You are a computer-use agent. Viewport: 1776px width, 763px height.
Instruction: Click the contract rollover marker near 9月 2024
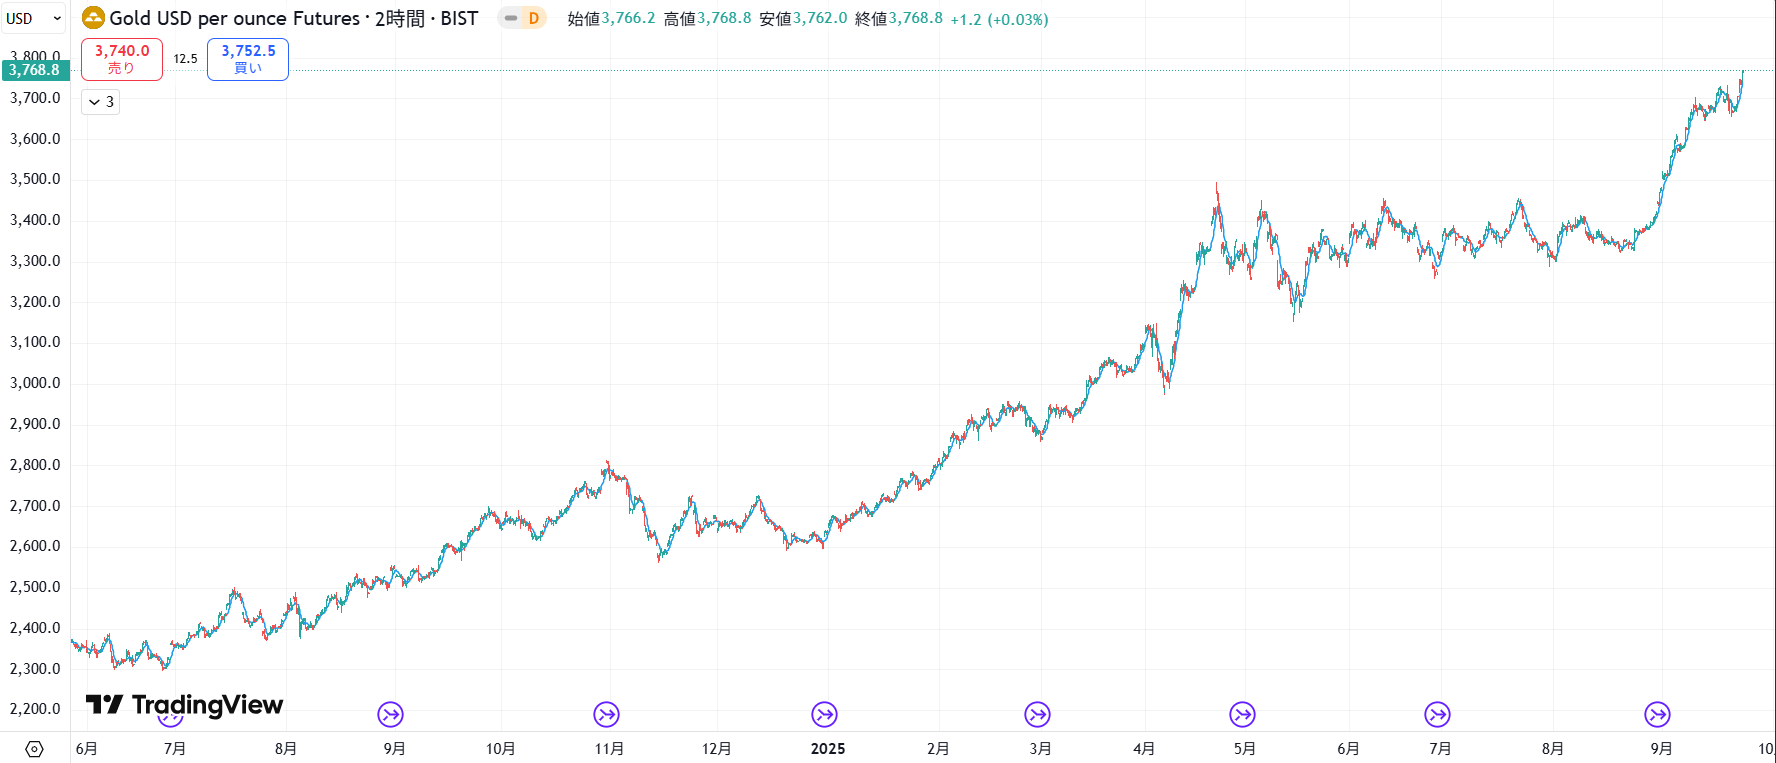pyautogui.click(x=390, y=714)
